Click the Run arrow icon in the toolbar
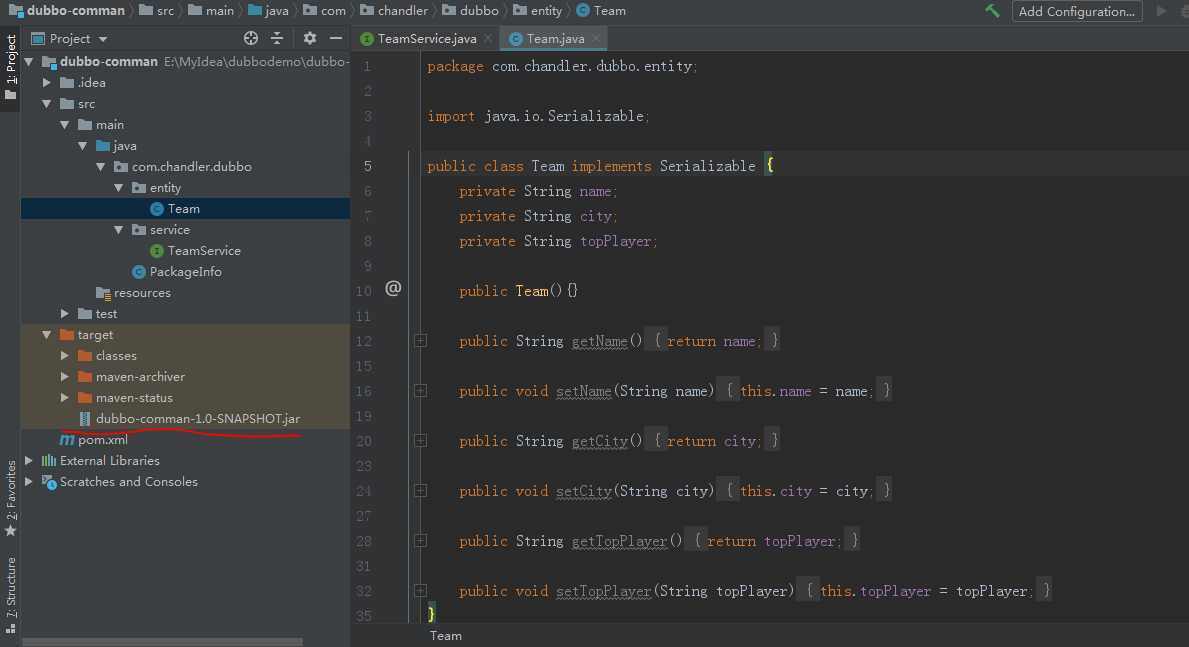Image resolution: width=1189 pixels, height=647 pixels. point(1161,11)
